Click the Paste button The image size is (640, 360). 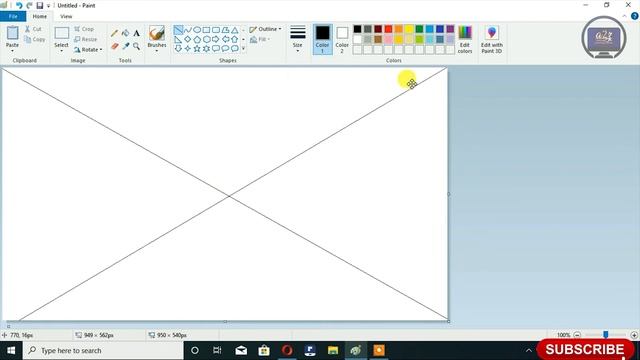pyautogui.click(x=12, y=36)
